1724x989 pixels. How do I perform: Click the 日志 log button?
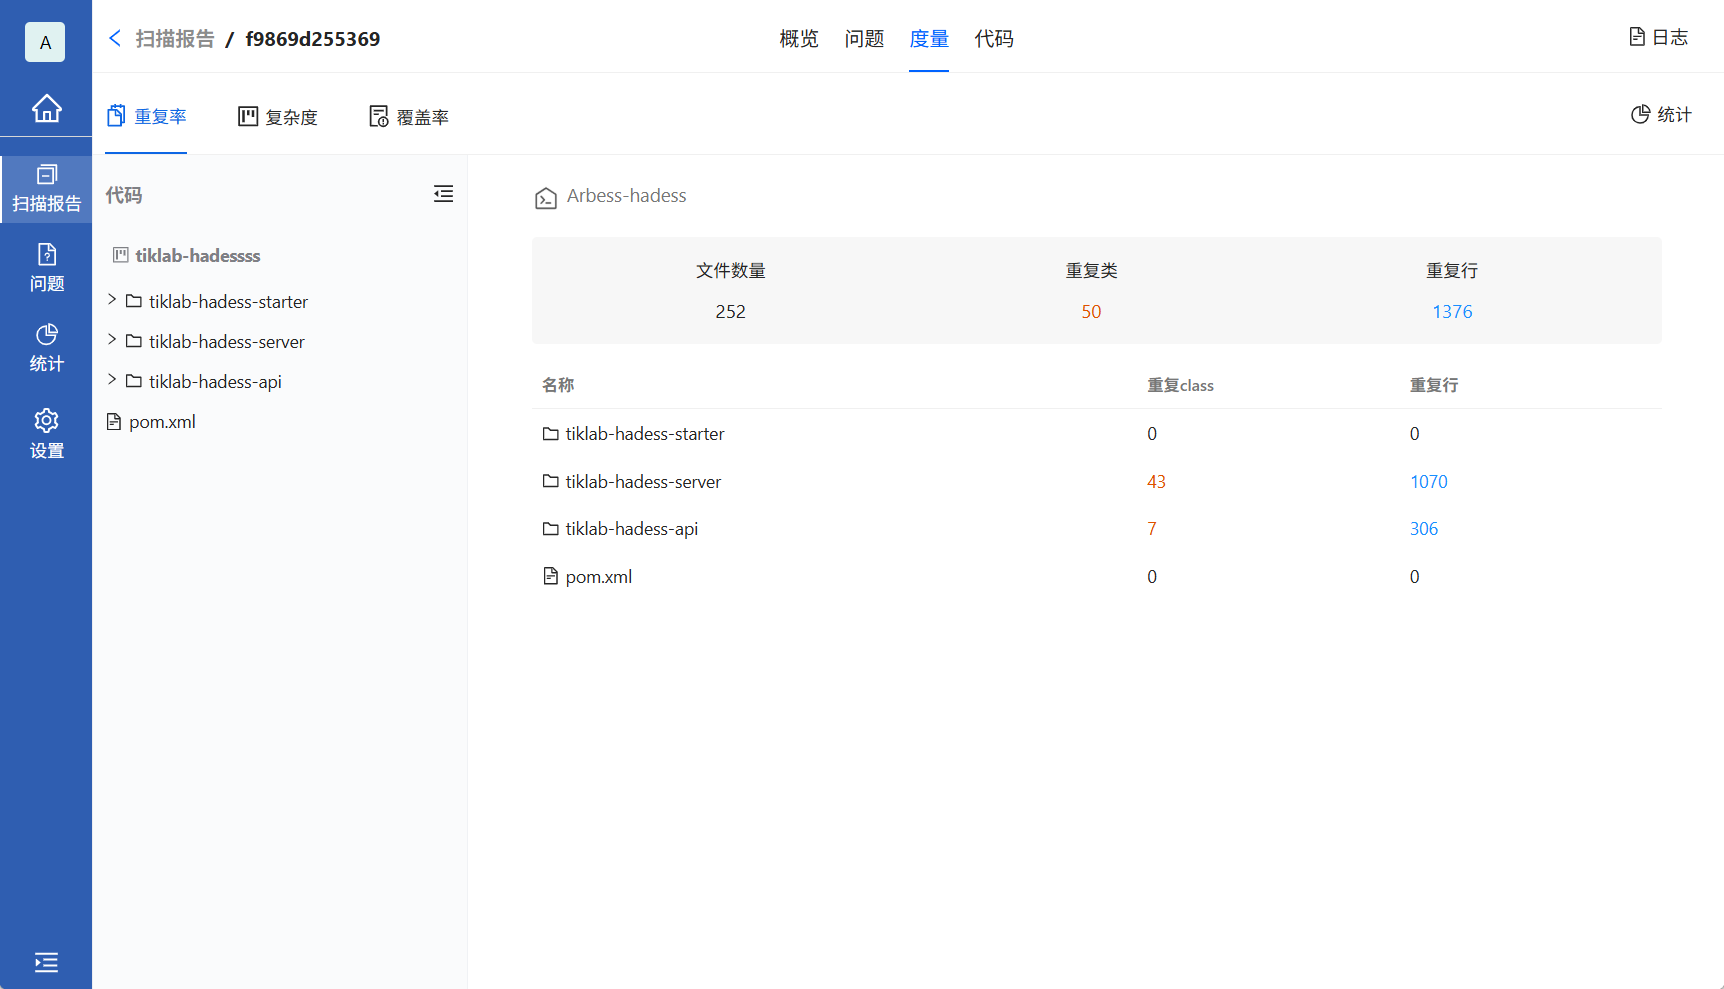[x=1658, y=37]
